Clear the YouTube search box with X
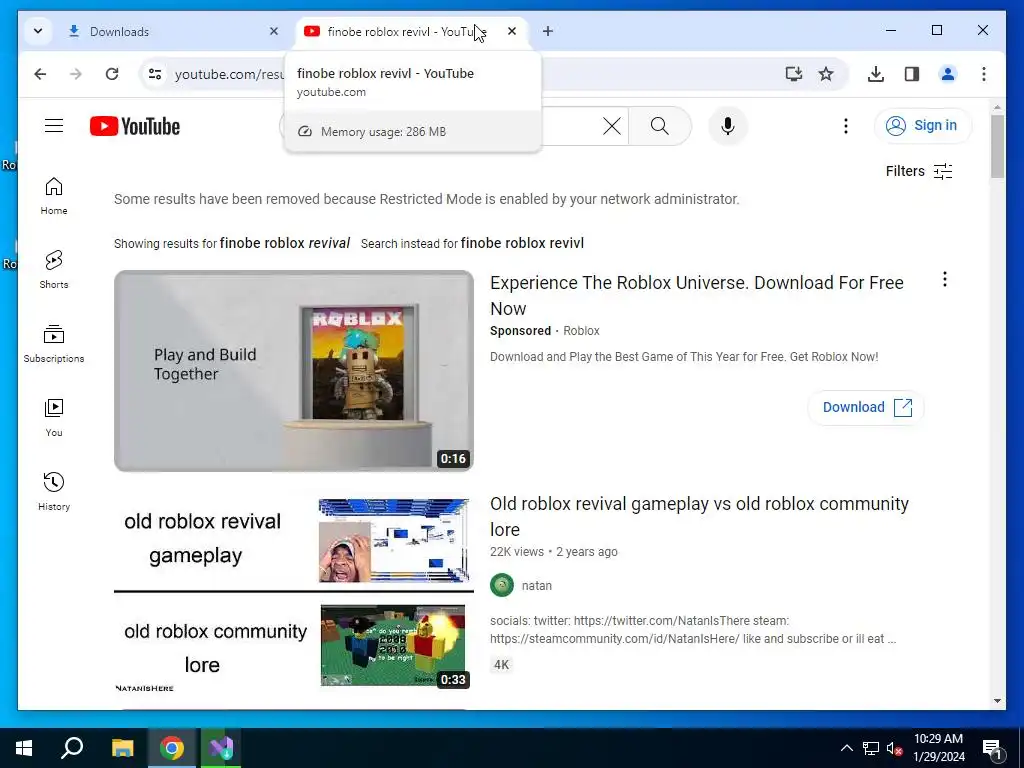This screenshot has height=768, width=1024. point(611,125)
